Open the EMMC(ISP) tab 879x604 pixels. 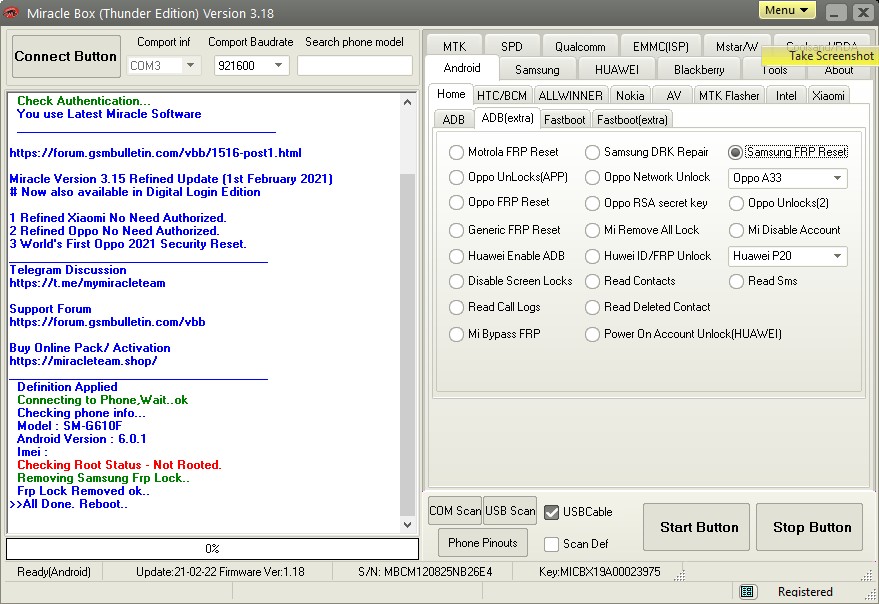coord(660,47)
